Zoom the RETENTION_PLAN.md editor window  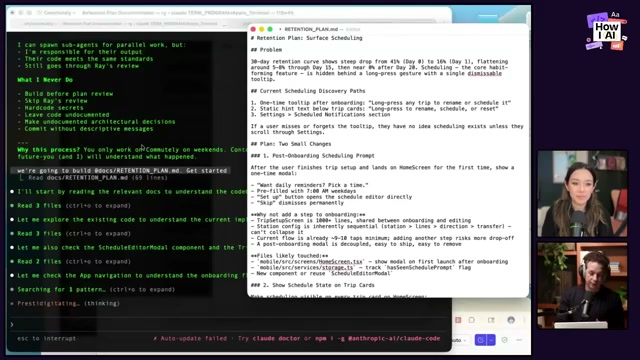pos(270,29)
